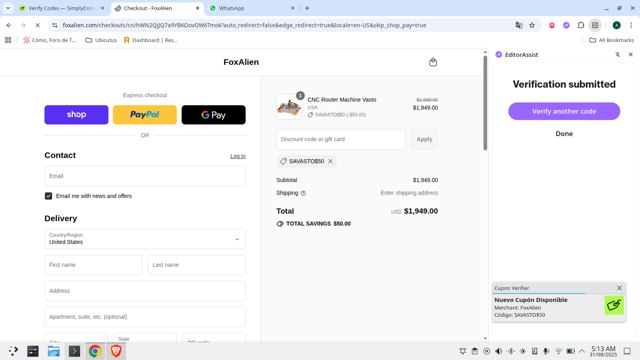Open terminal from the taskbar

pyautogui.click(x=74, y=351)
